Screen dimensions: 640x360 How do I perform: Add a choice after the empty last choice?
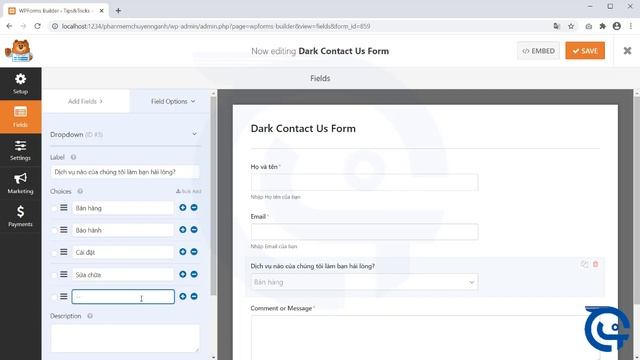tap(183, 296)
